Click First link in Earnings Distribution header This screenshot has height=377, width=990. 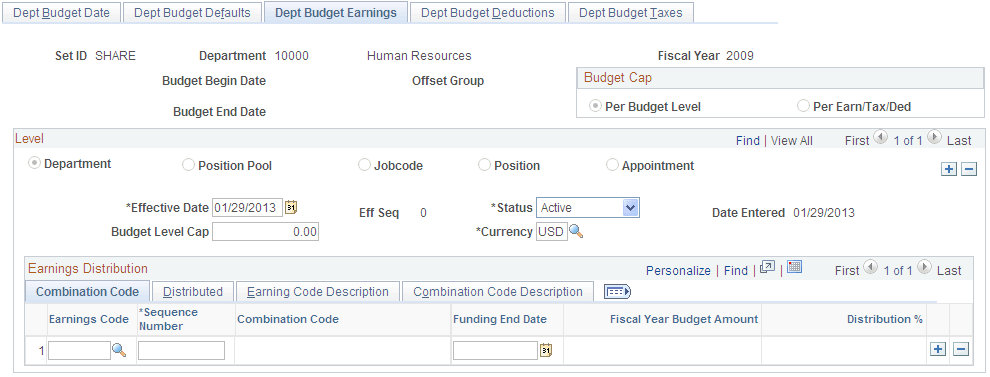(x=847, y=270)
